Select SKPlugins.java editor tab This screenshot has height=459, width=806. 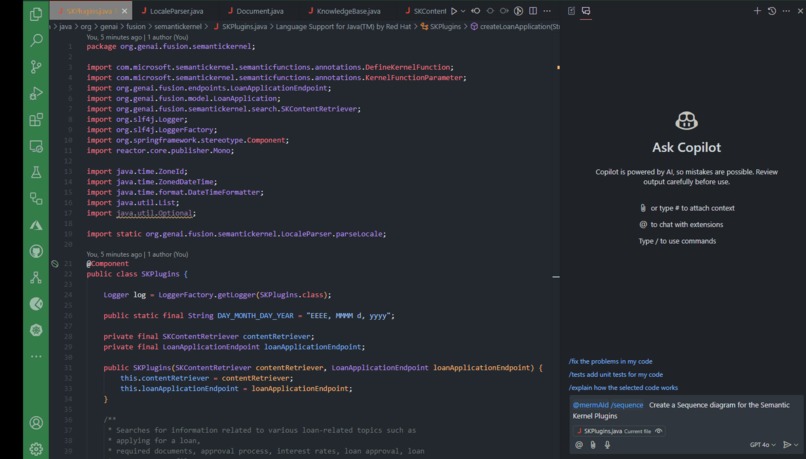90,11
